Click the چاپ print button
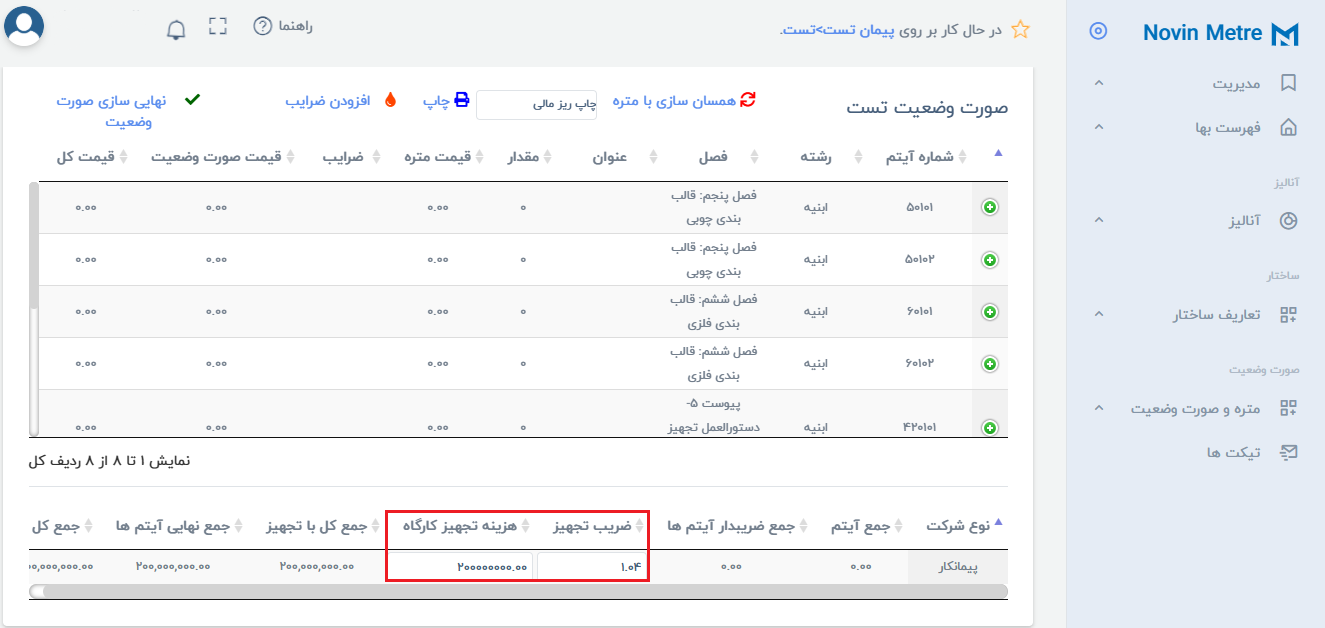The width and height of the screenshot is (1325, 628). [x=446, y=101]
